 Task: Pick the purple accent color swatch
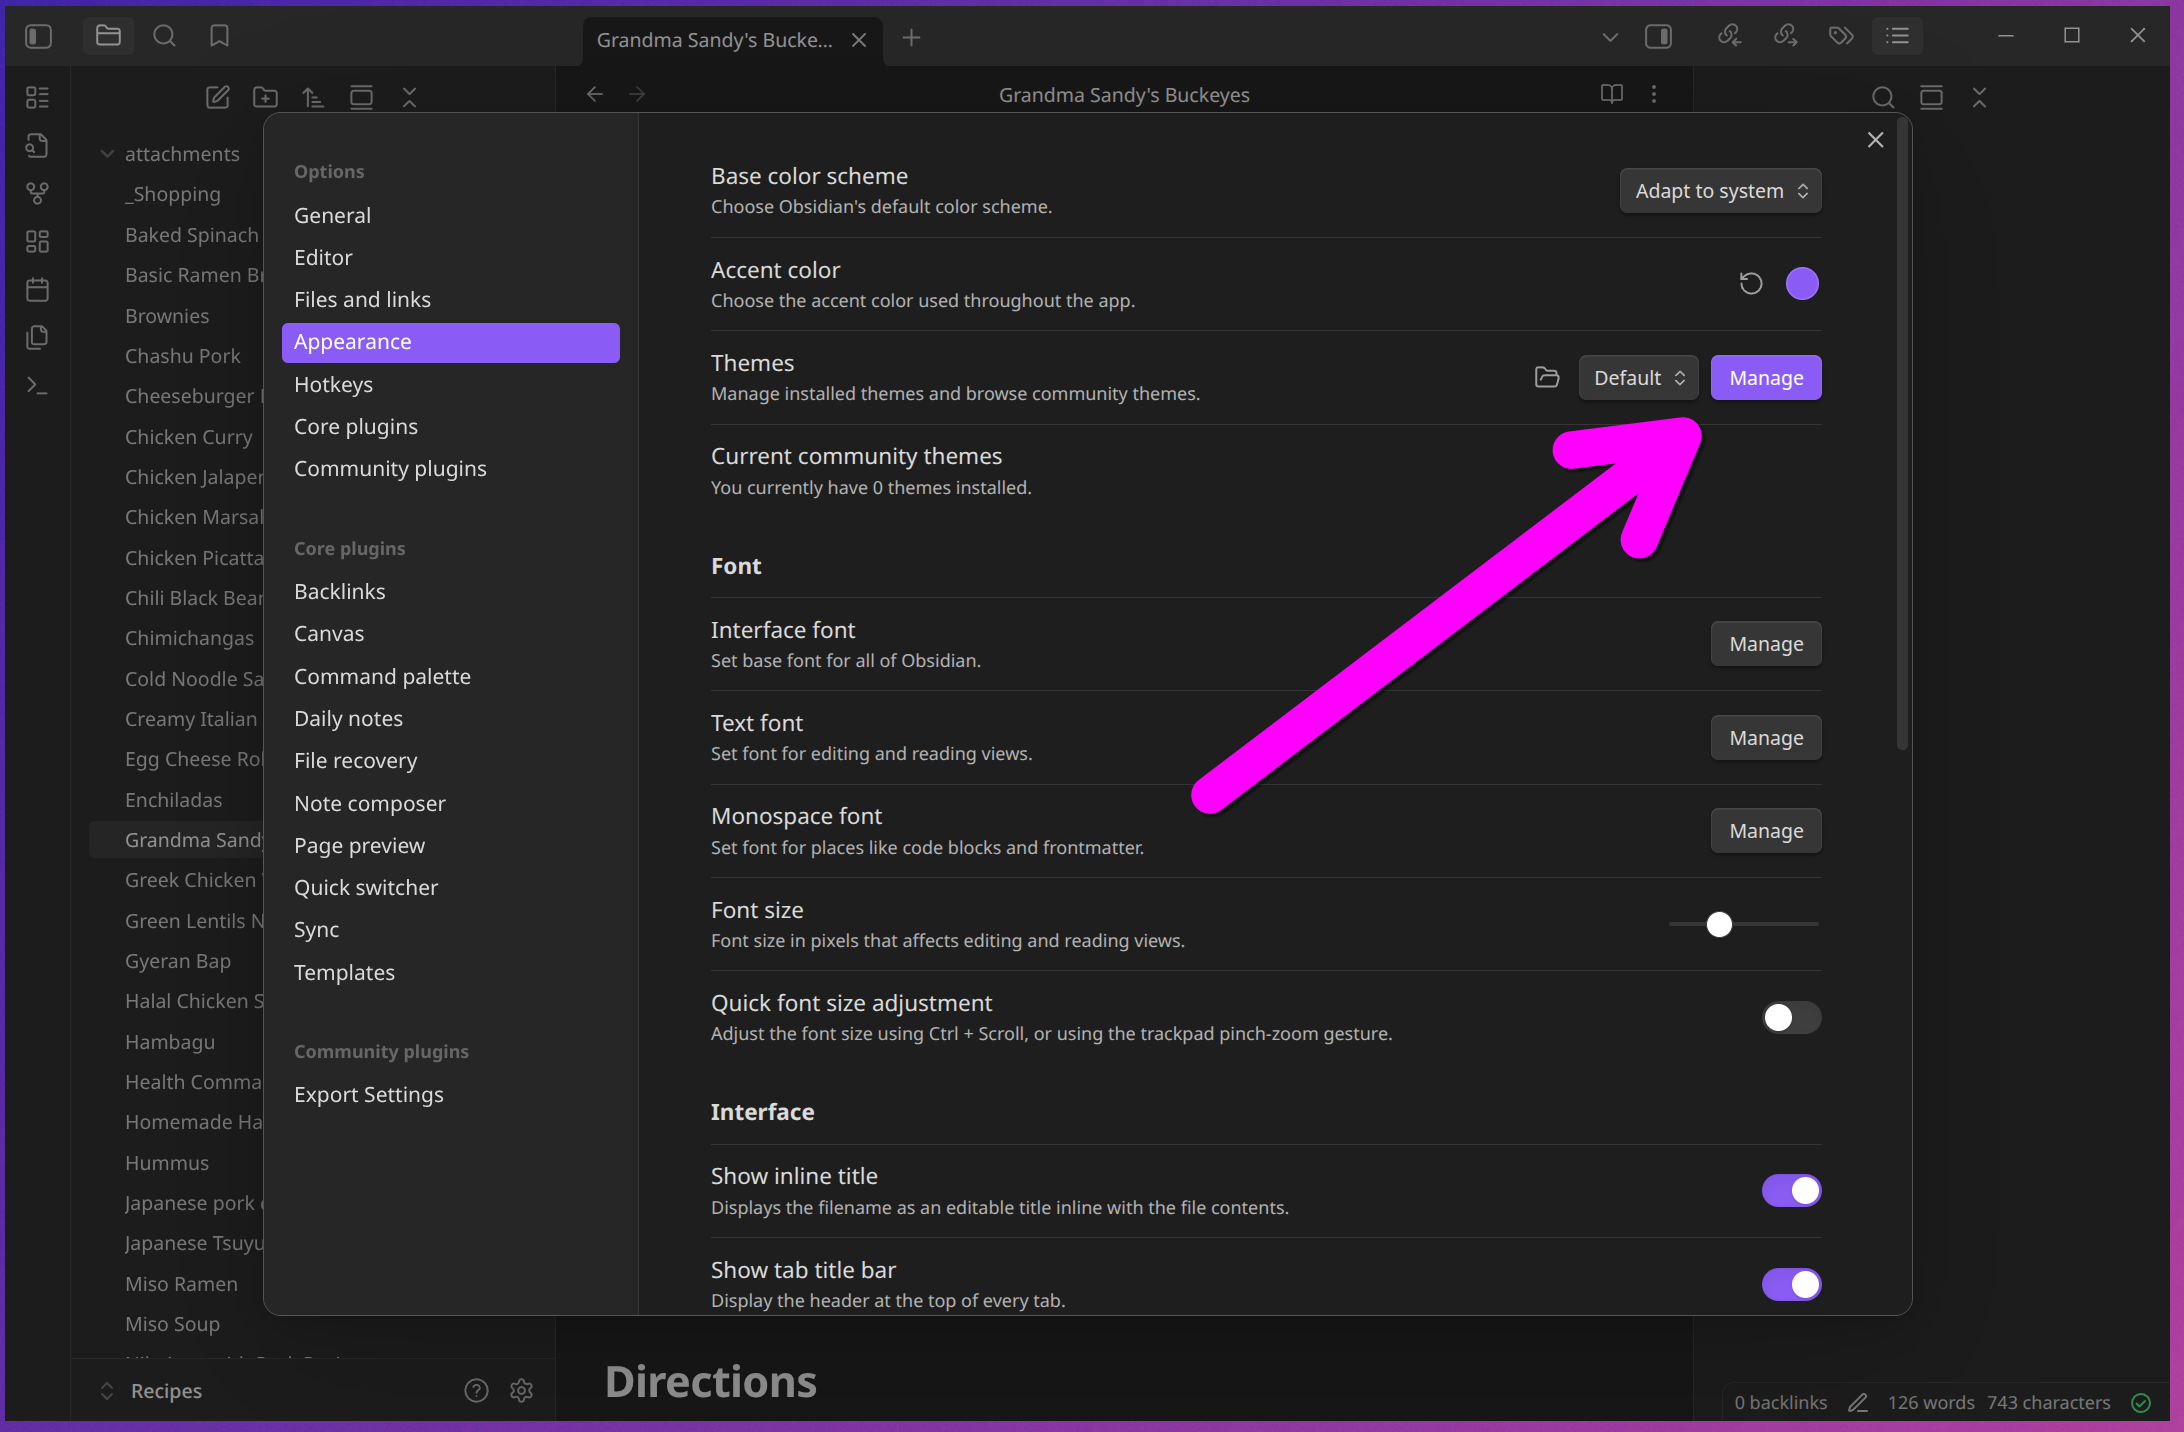[1802, 284]
